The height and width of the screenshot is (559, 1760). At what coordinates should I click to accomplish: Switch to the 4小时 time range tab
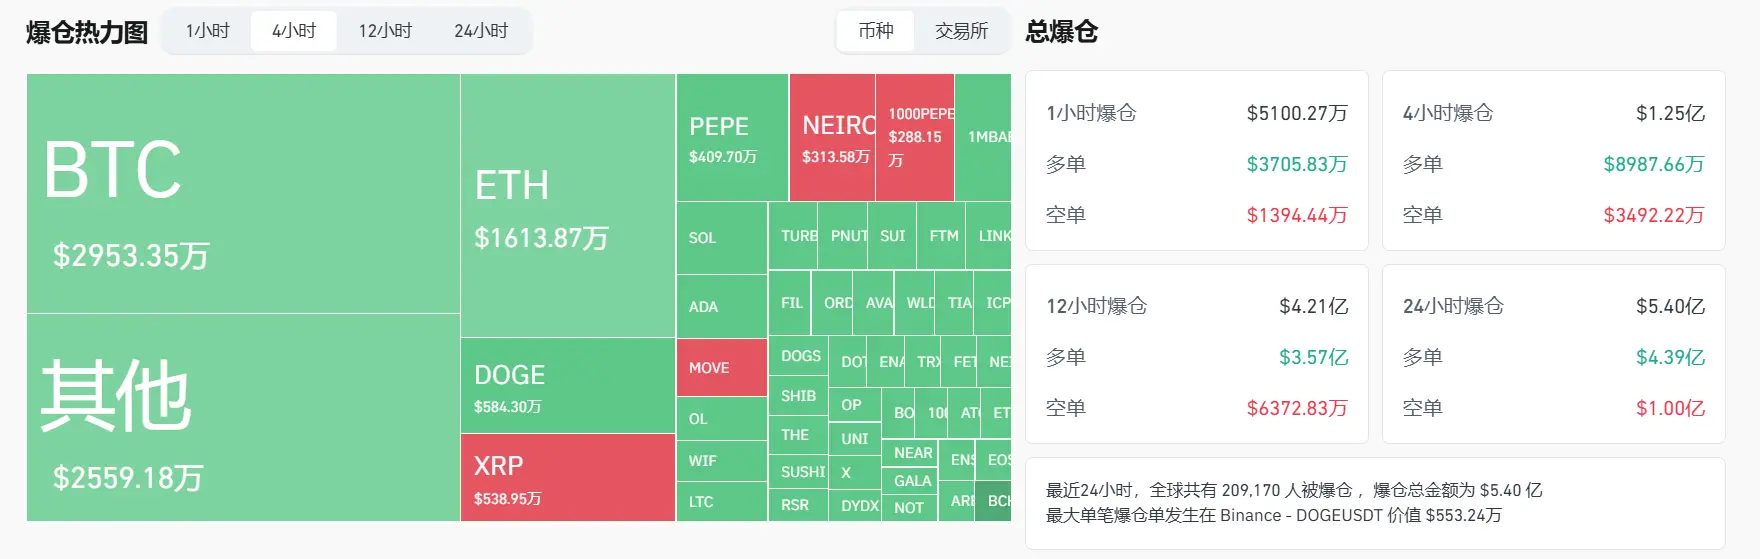pyautogui.click(x=294, y=31)
